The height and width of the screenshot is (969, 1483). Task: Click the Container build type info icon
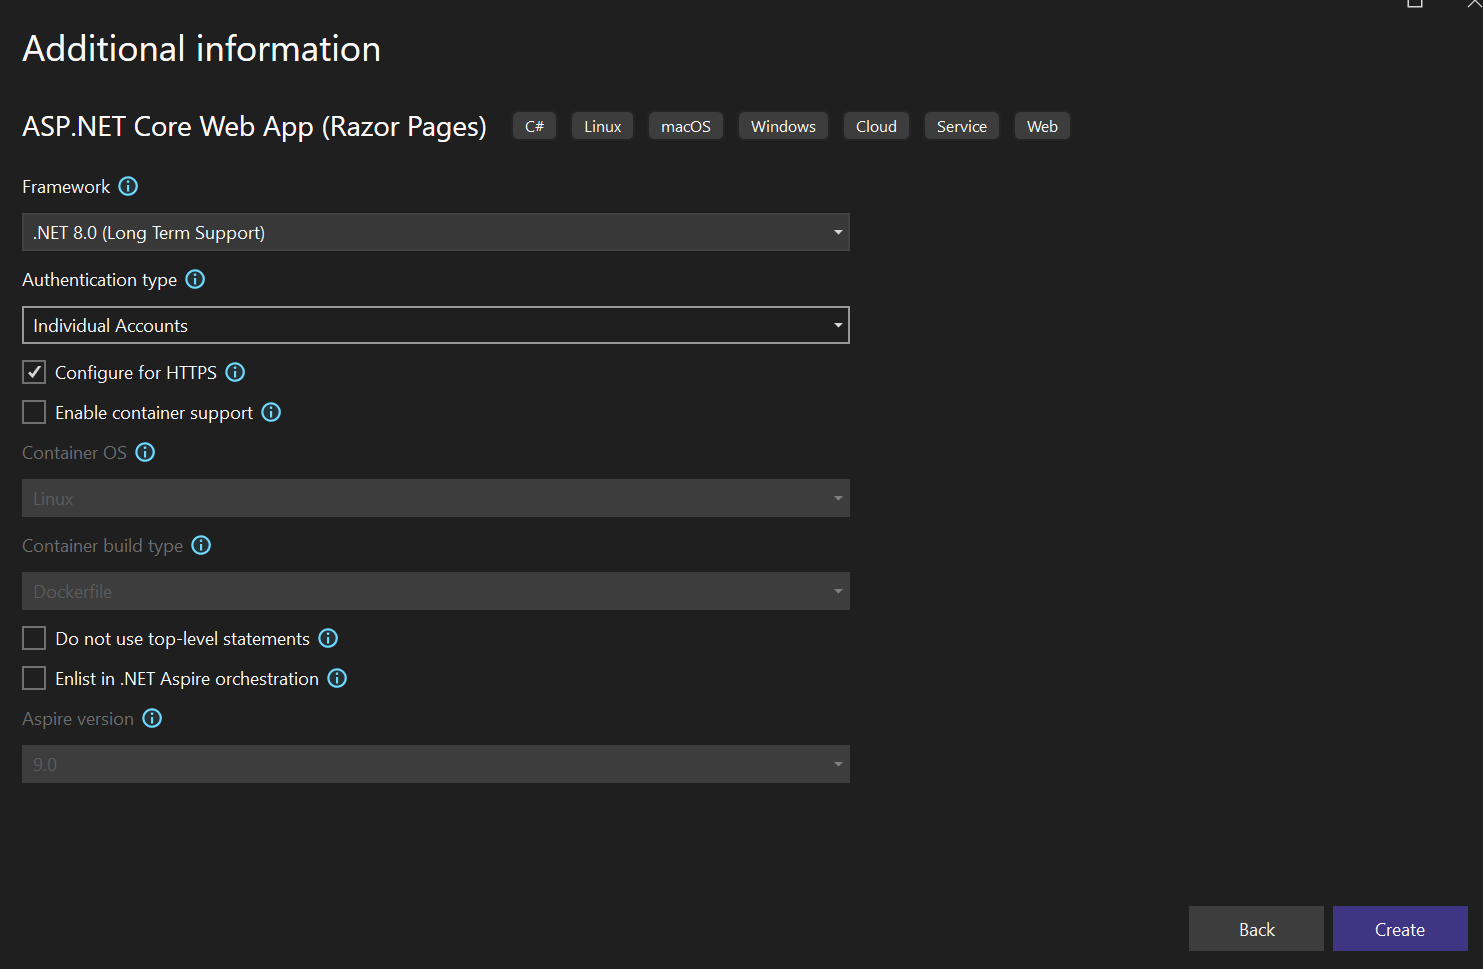point(201,545)
